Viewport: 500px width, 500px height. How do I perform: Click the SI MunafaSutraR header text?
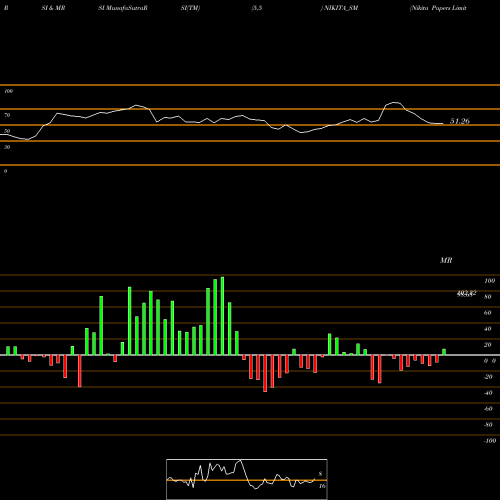[x=123, y=8]
